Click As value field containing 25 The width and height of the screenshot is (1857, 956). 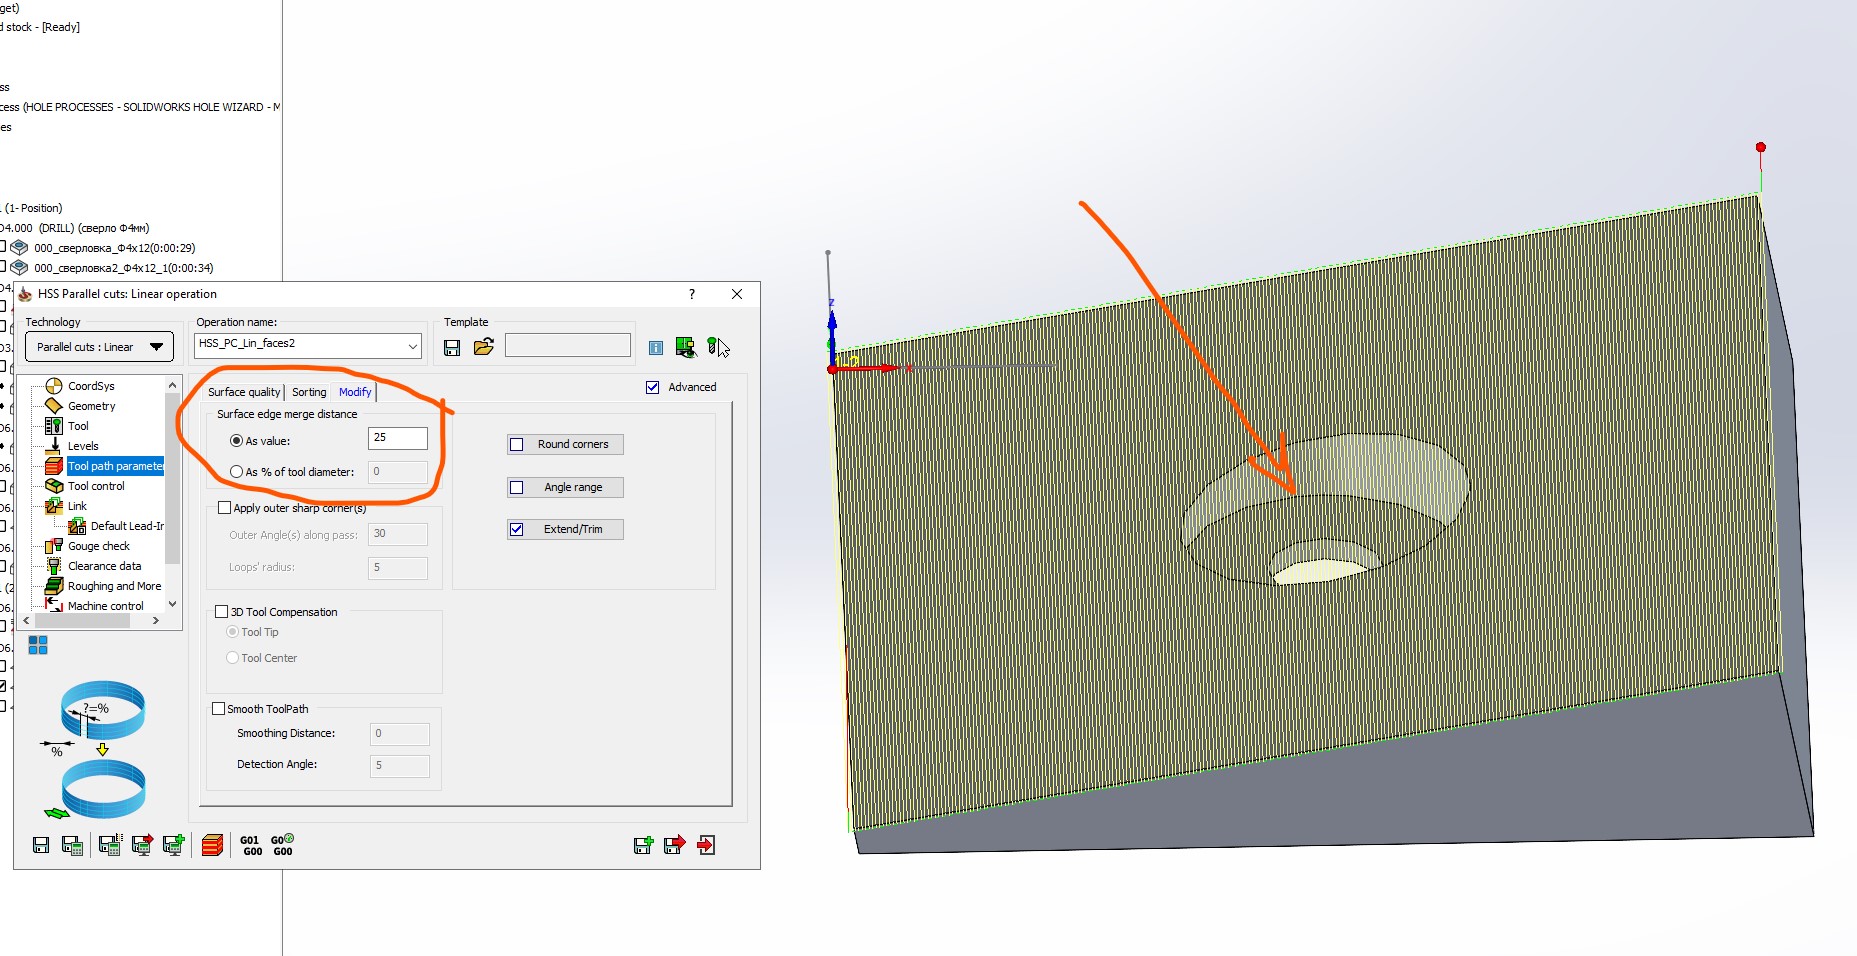click(x=398, y=438)
